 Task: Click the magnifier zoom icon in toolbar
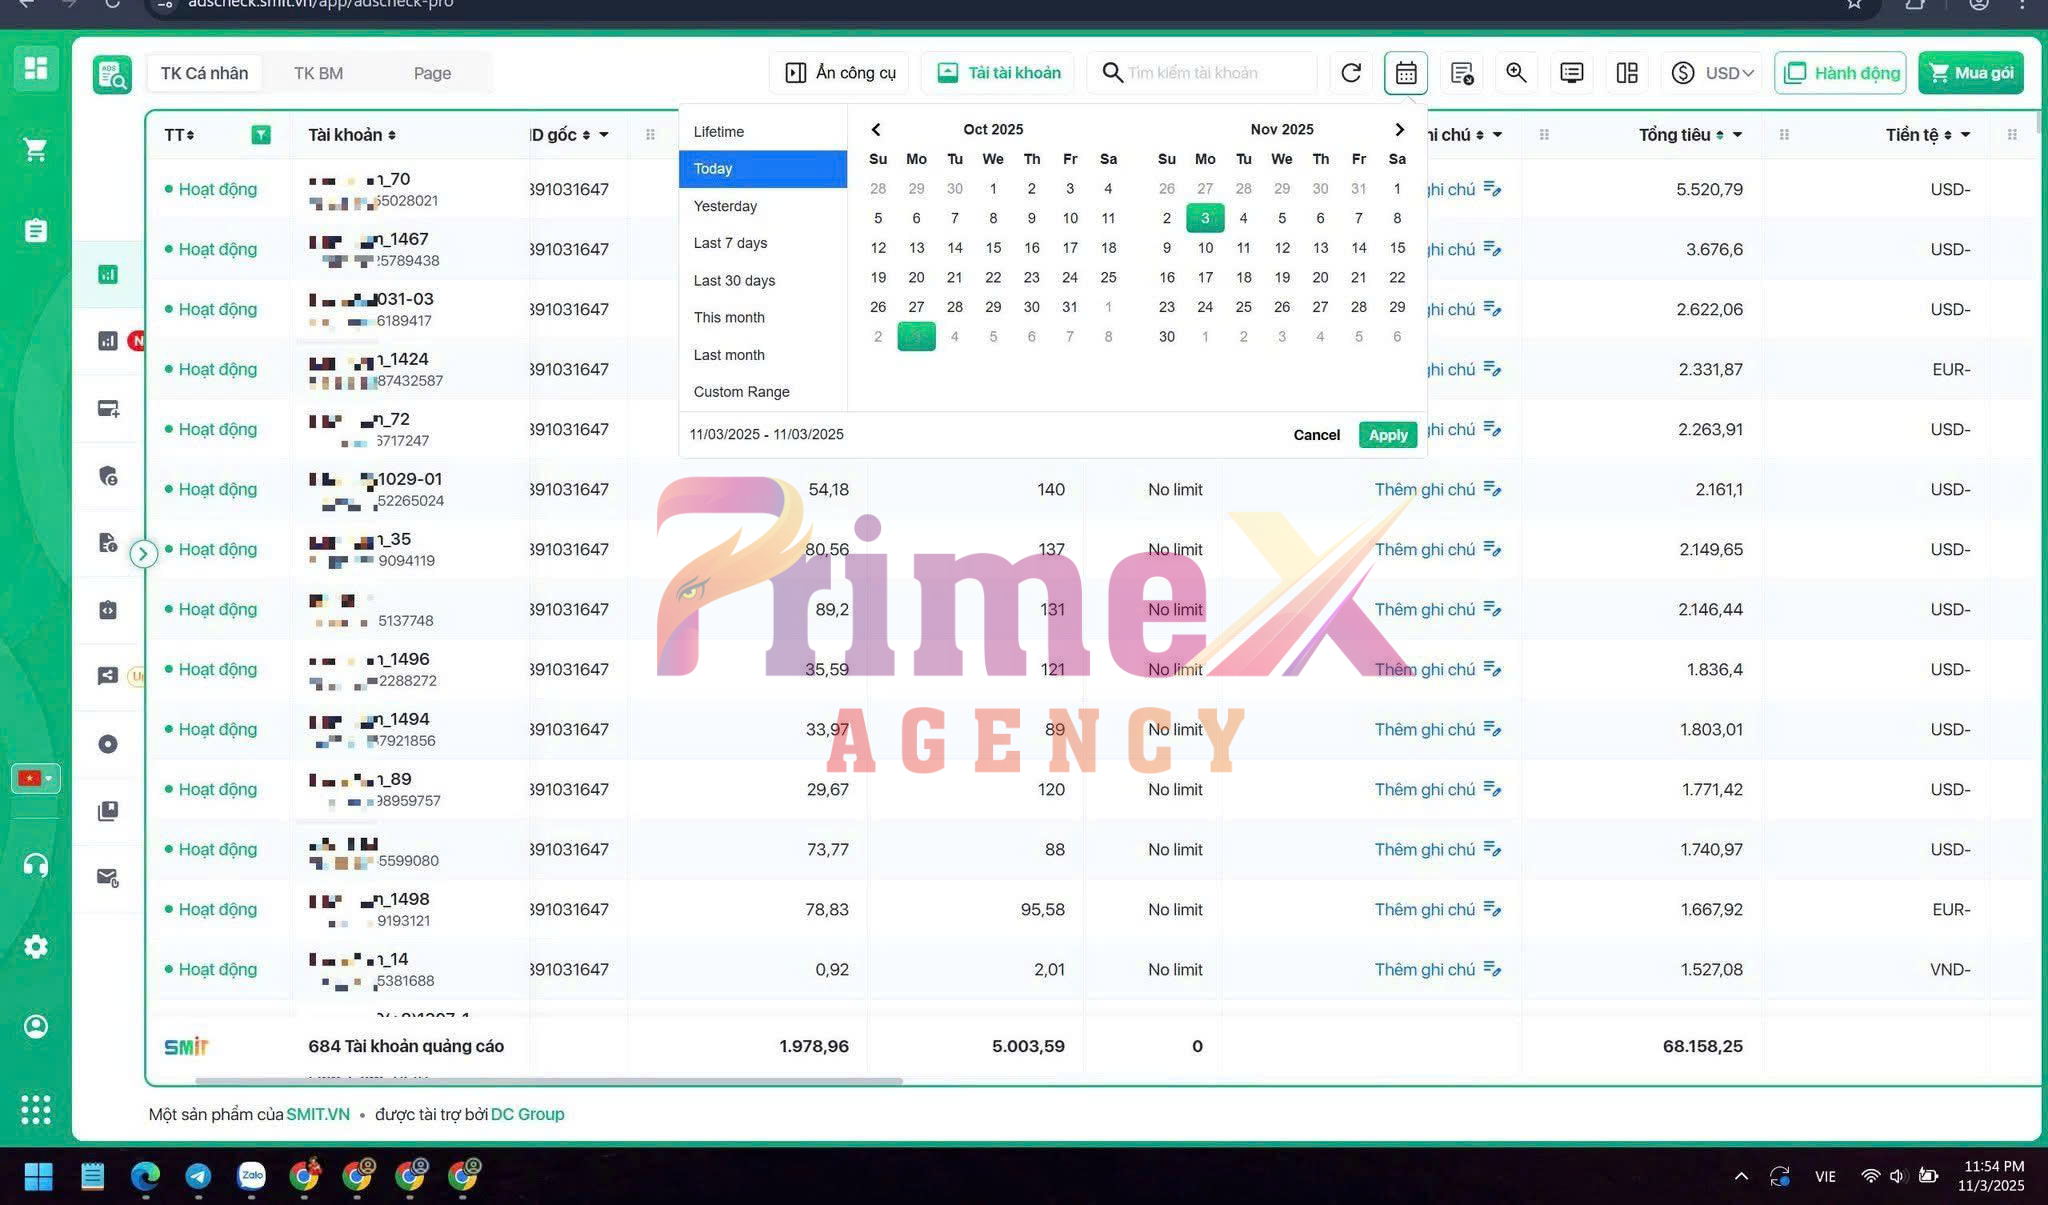click(x=1516, y=73)
